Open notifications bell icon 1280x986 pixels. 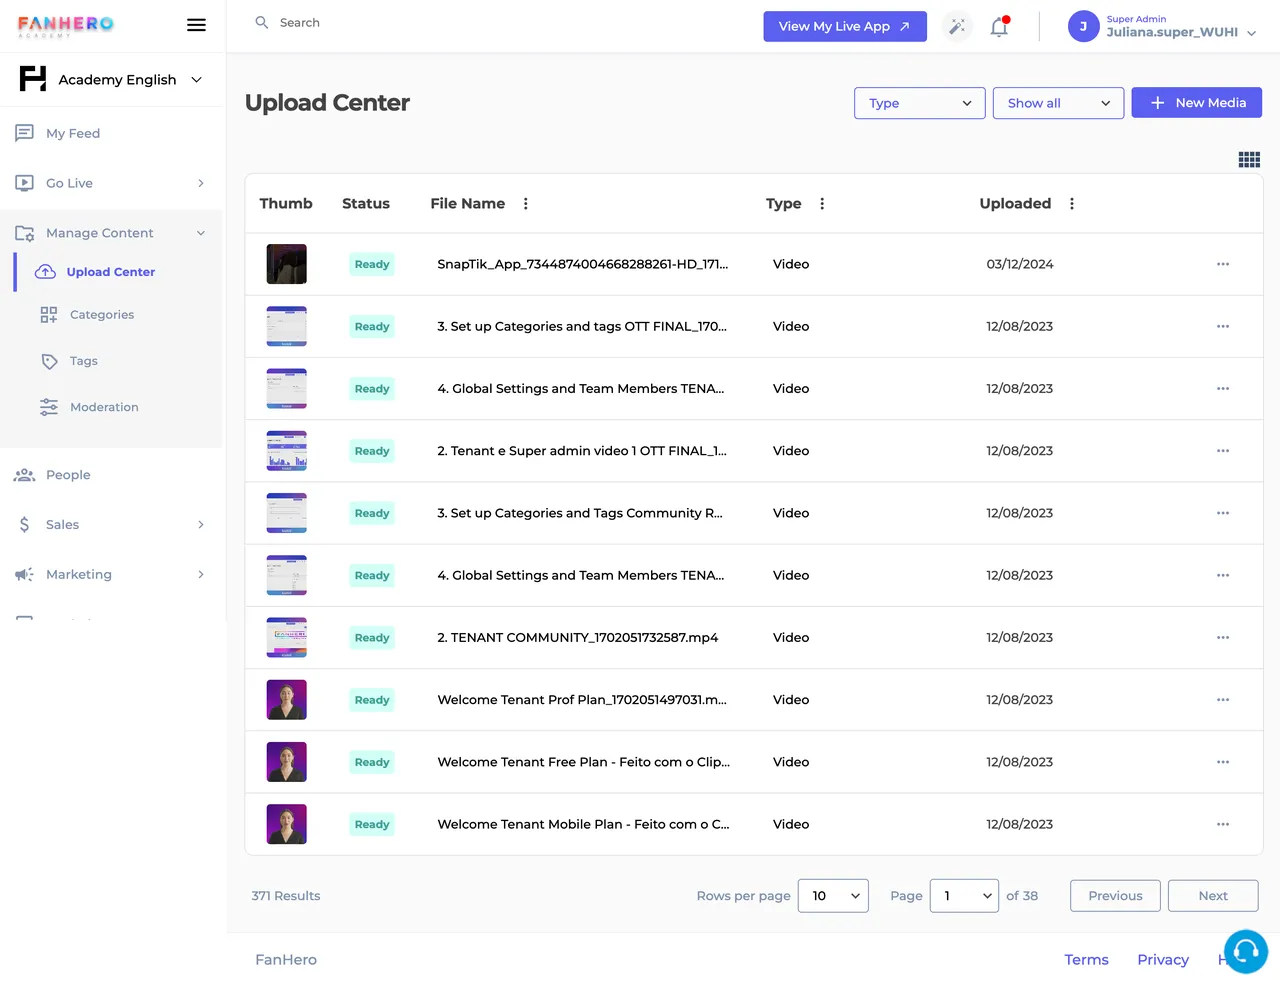point(999,27)
